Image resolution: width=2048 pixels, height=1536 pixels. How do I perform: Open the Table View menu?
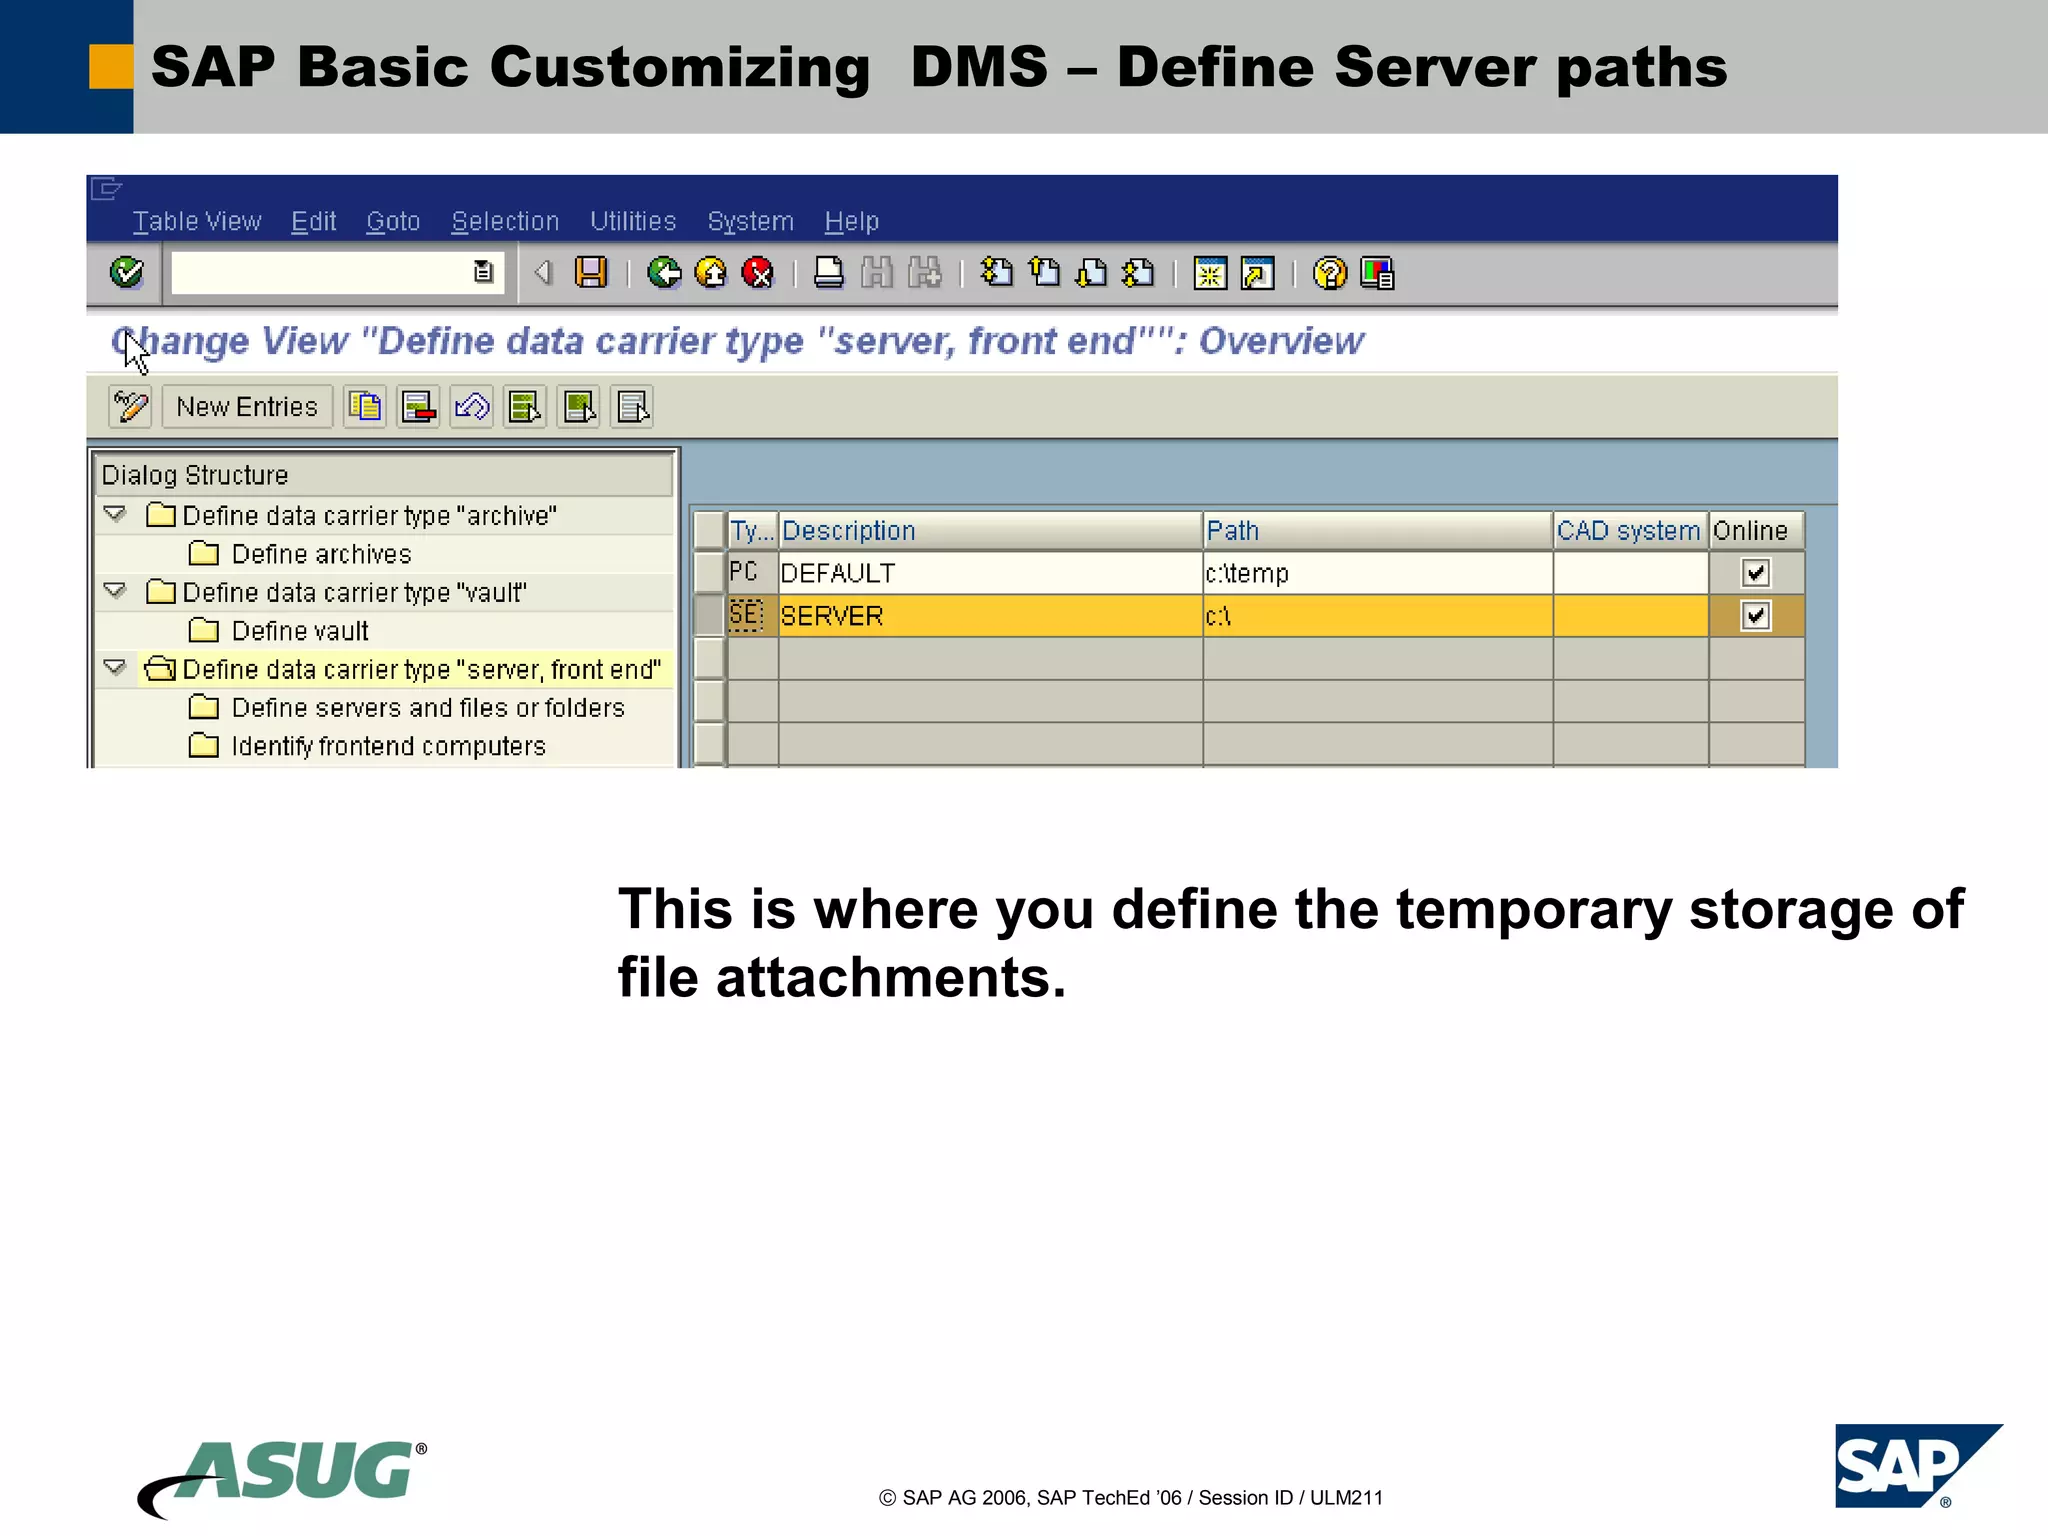(x=197, y=221)
